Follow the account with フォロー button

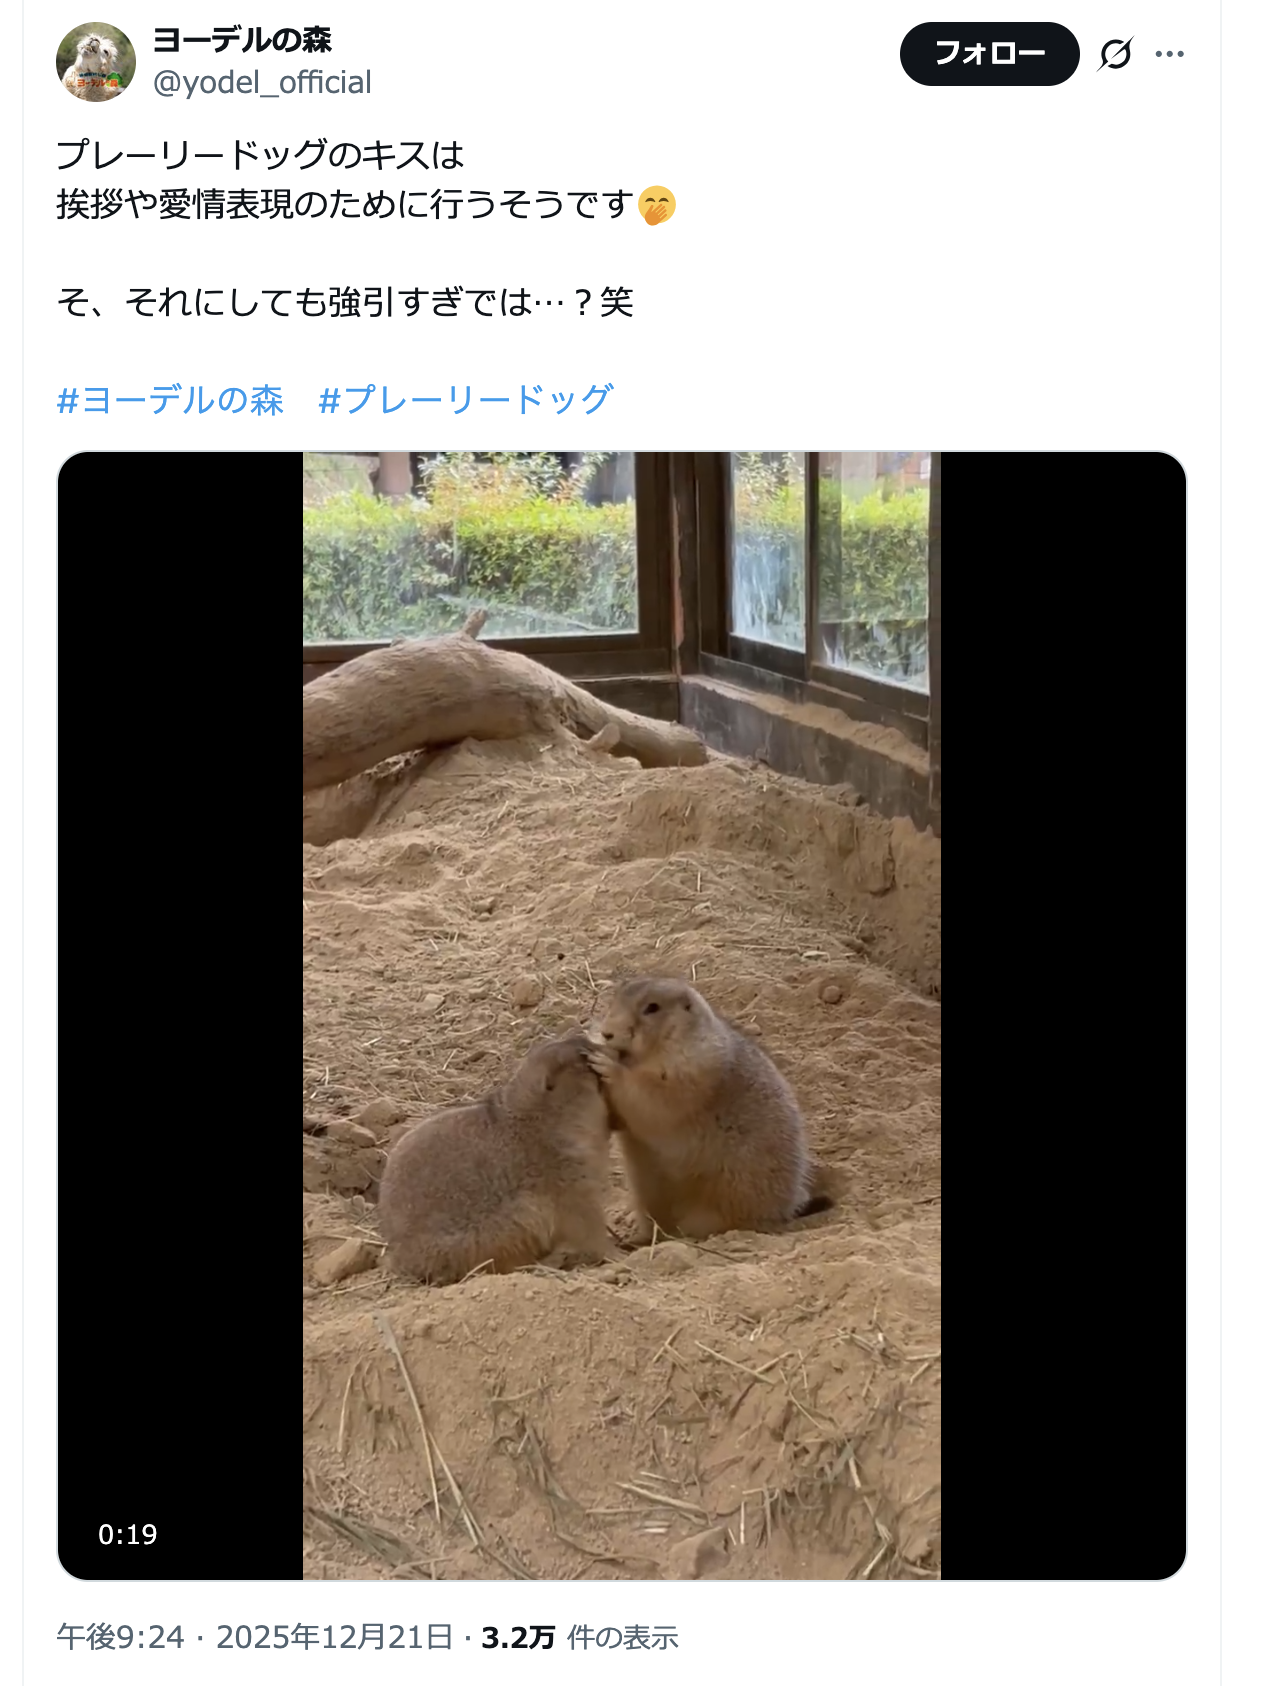point(989,54)
